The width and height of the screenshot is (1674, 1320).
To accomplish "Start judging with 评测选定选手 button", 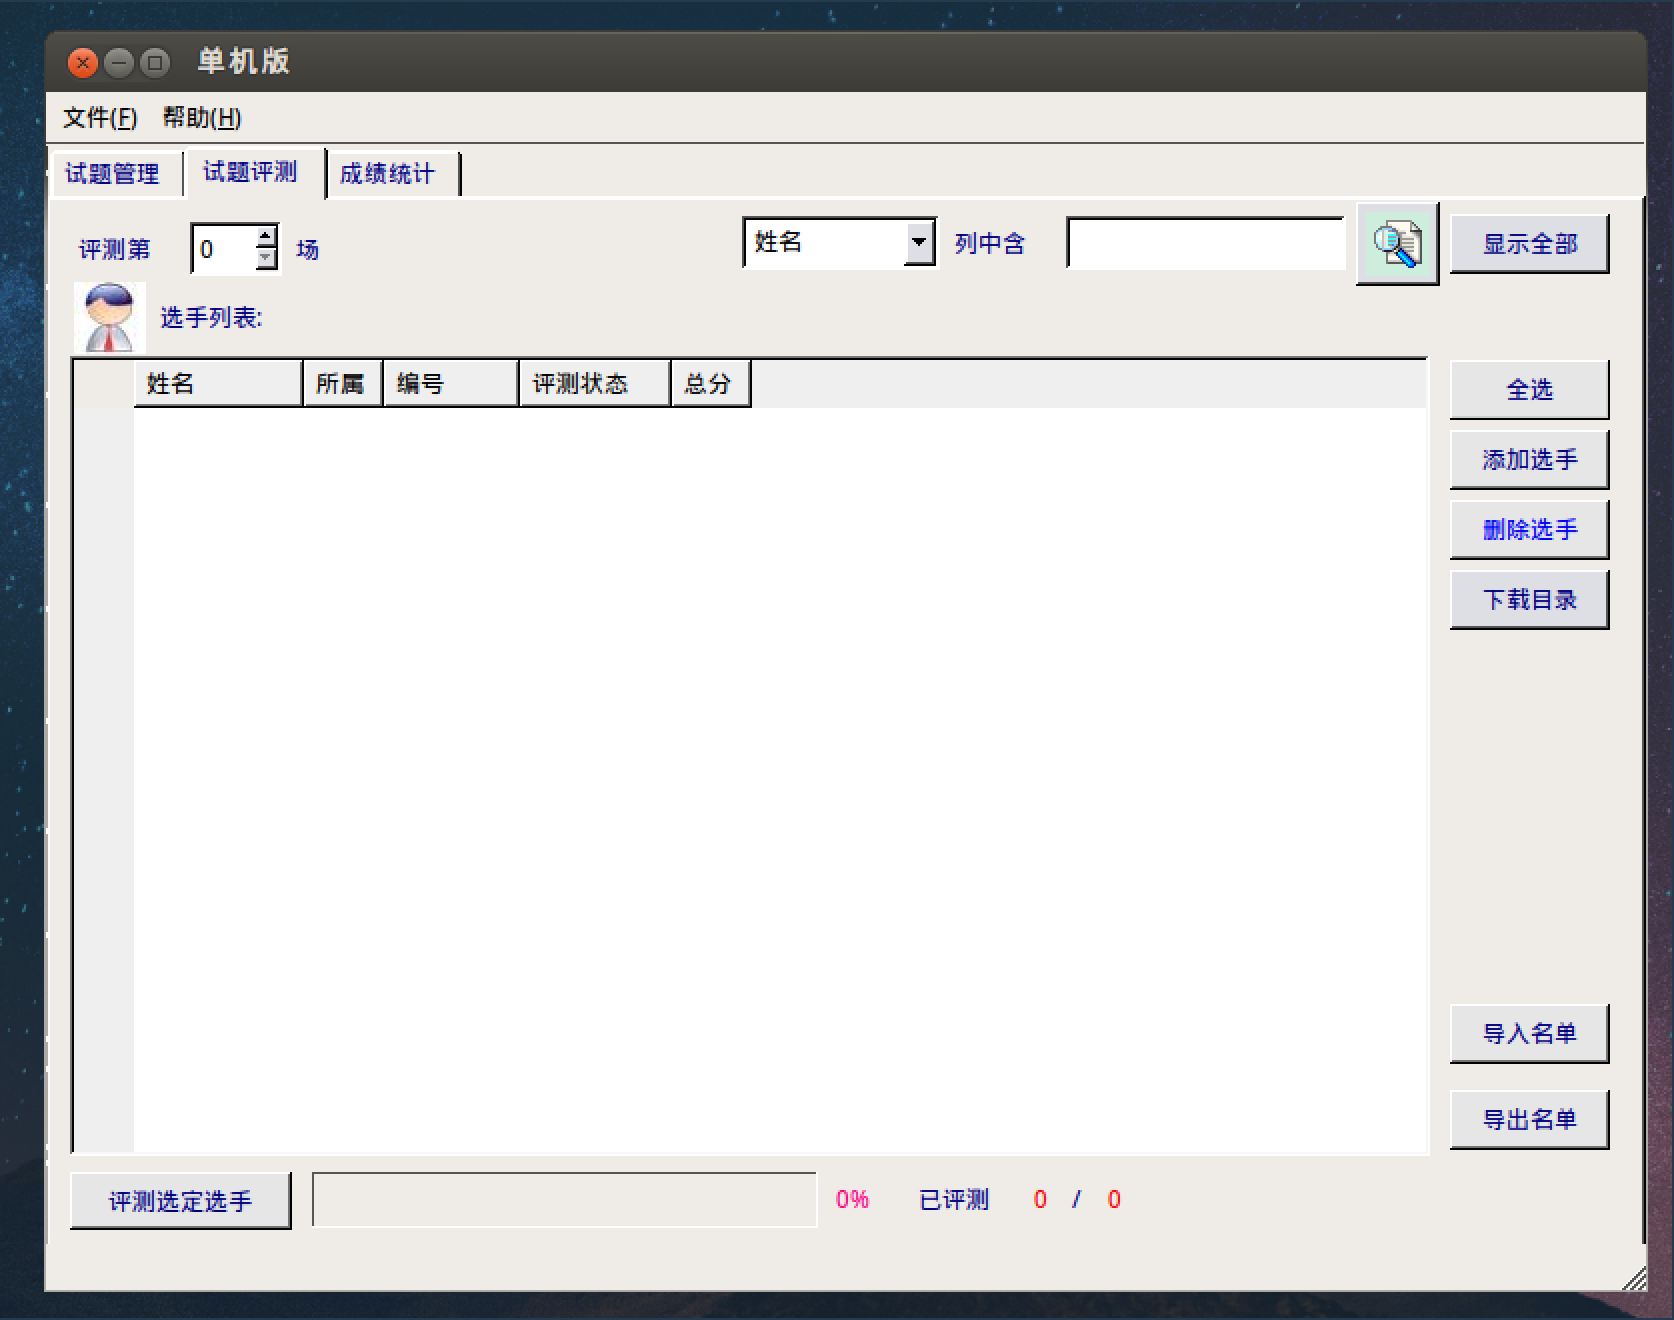I will click(x=180, y=1201).
